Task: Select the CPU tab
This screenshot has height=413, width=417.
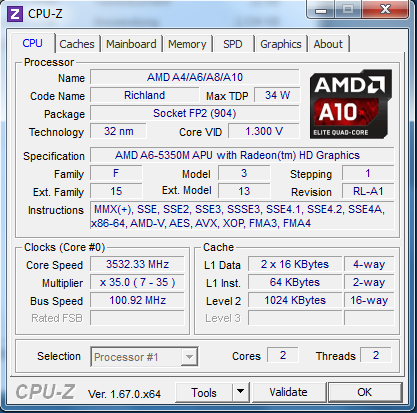Action: pos(33,43)
